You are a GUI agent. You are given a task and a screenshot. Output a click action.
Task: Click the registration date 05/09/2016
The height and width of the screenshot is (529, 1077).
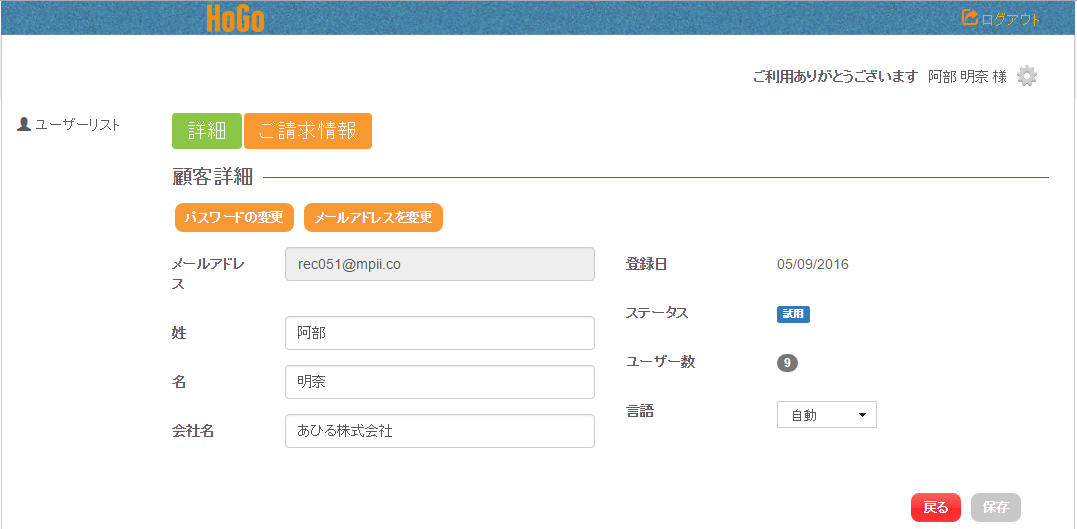(812, 265)
